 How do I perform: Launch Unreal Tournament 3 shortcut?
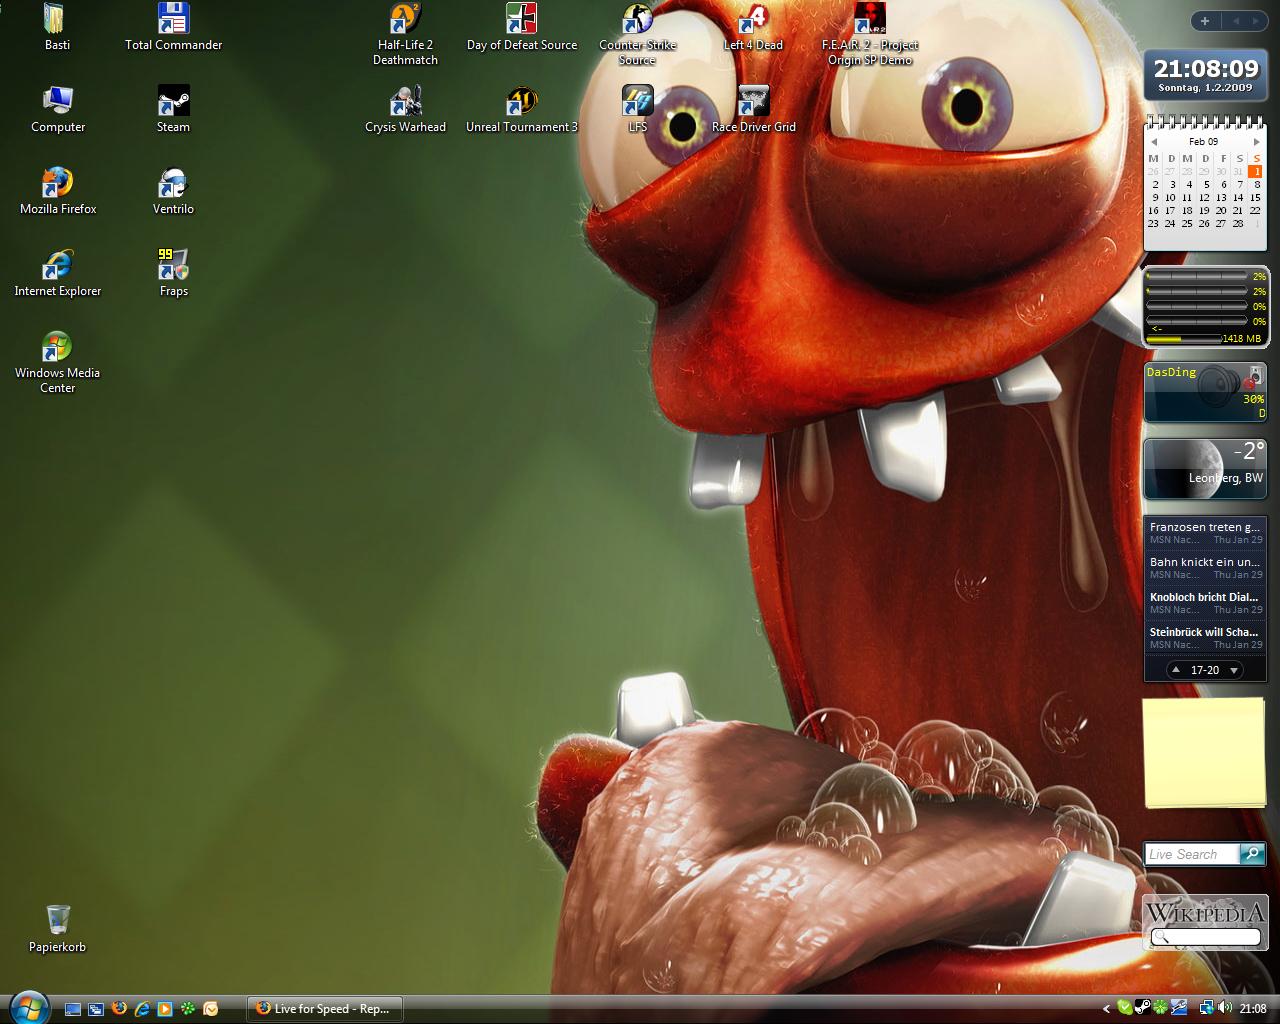coord(521,110)
